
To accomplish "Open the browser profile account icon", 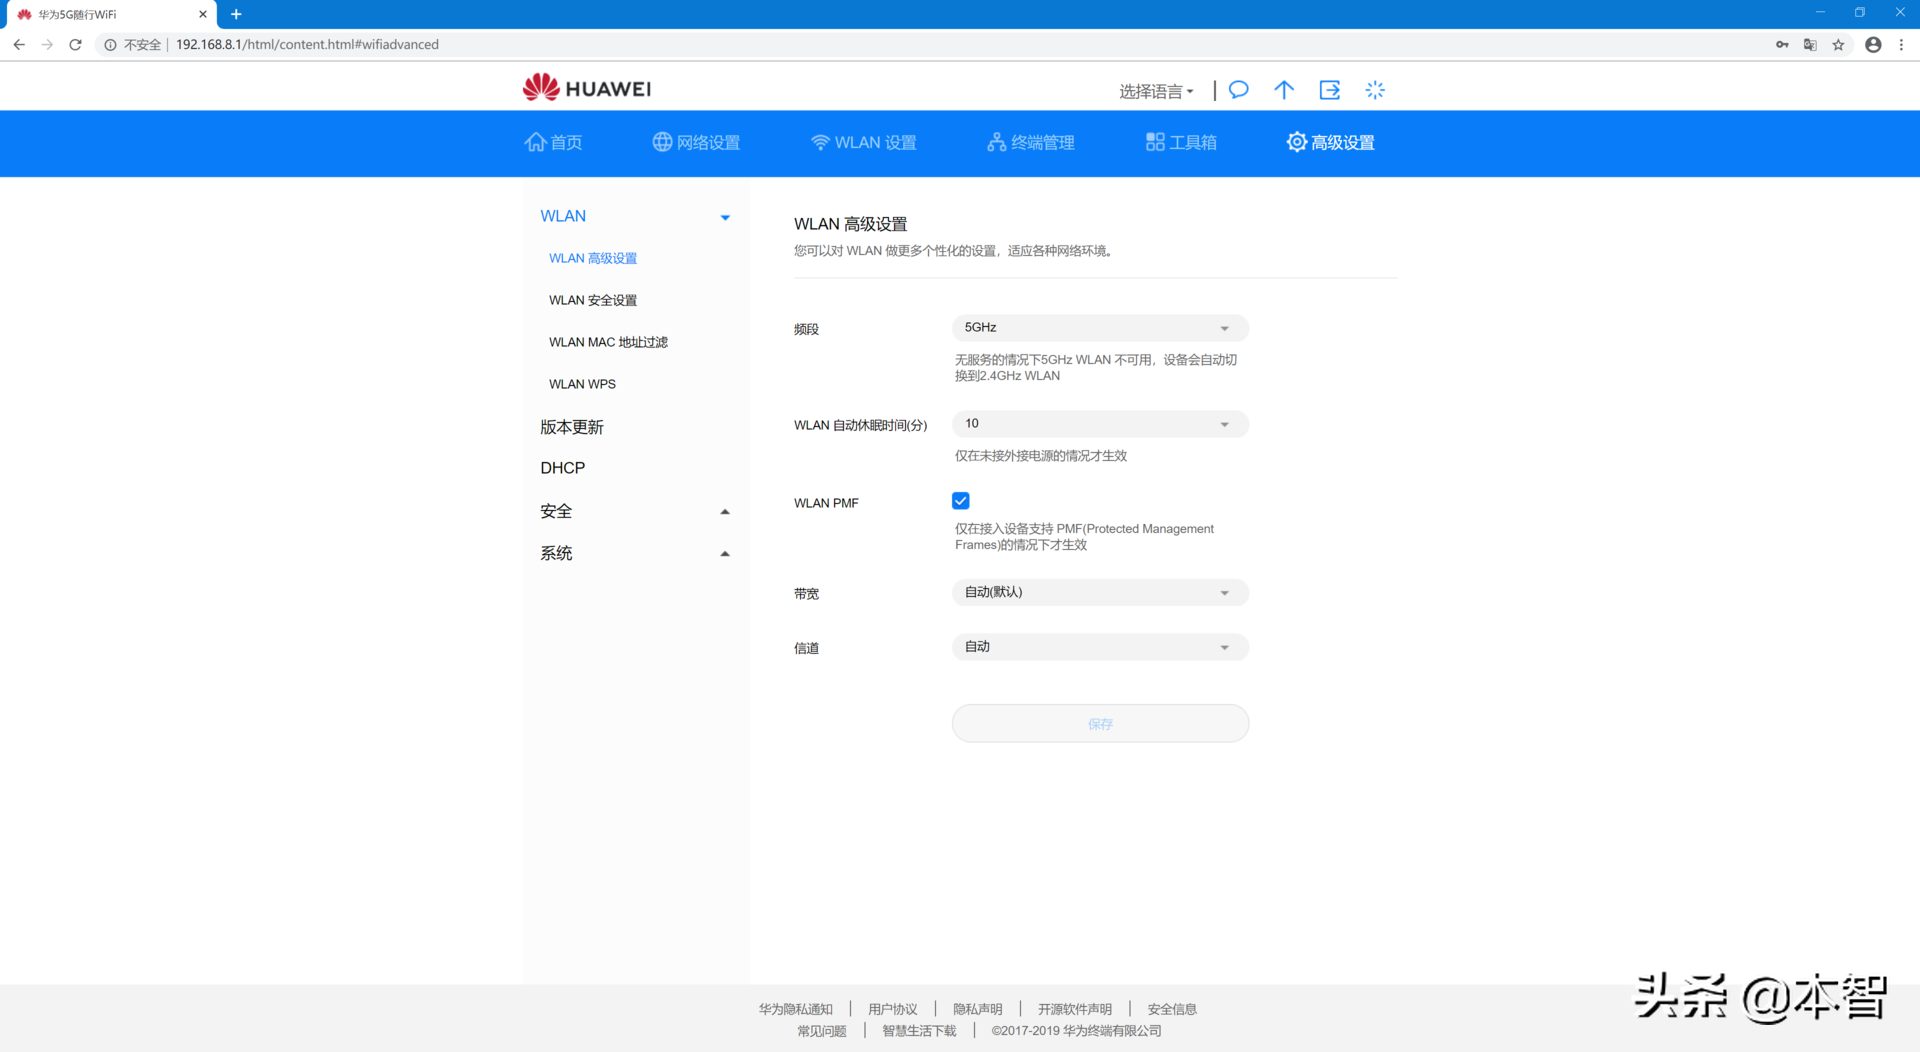I will 1873,44.
